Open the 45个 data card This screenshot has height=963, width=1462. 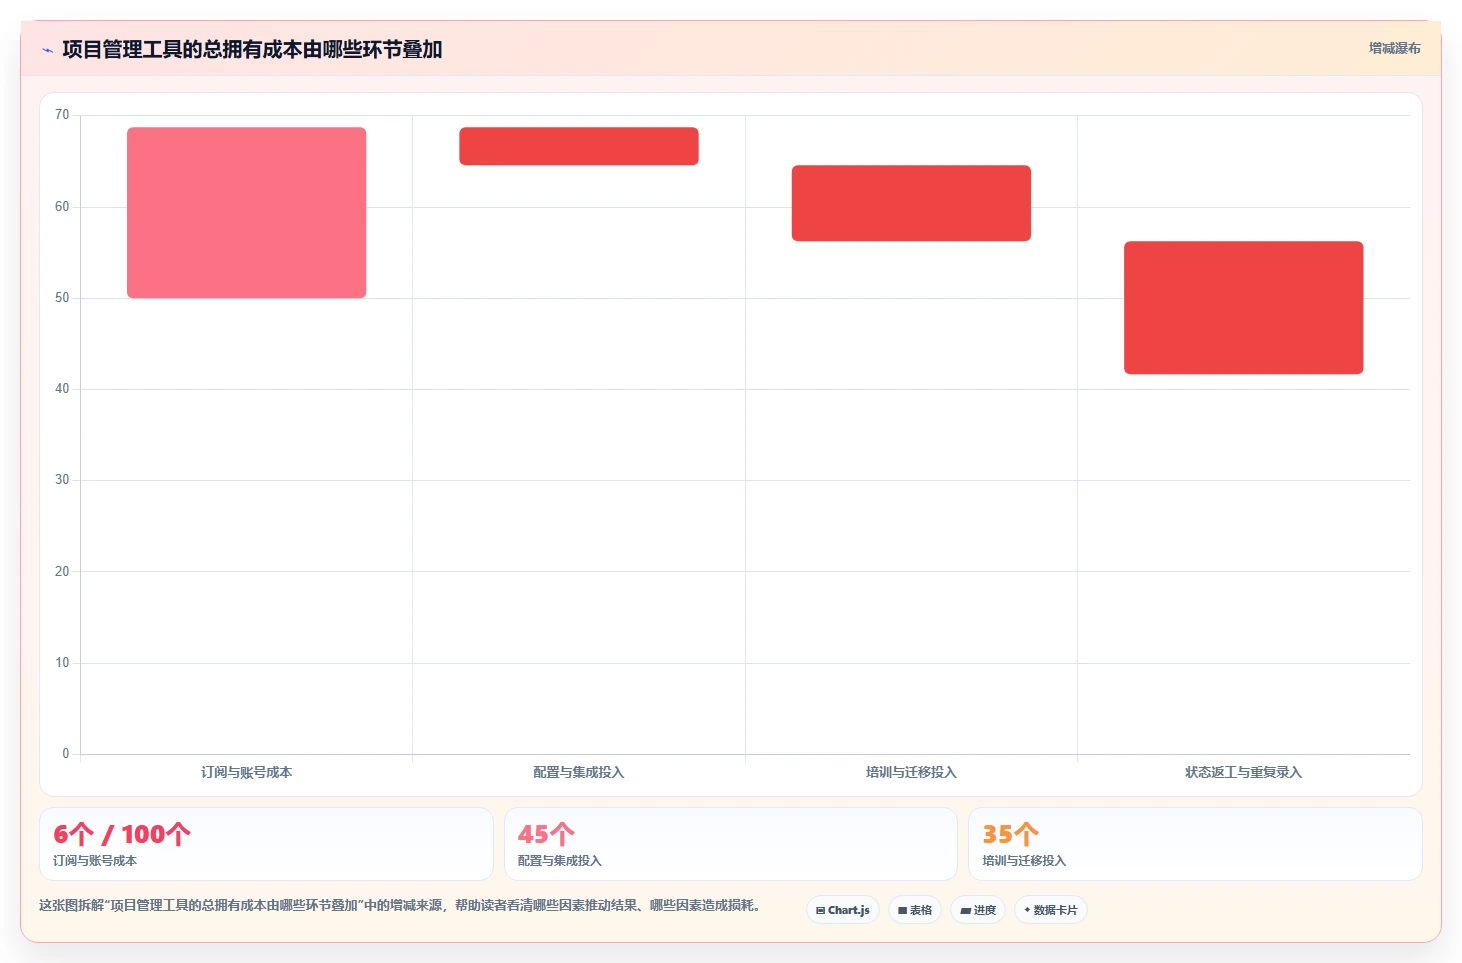[x=731, y=844]
